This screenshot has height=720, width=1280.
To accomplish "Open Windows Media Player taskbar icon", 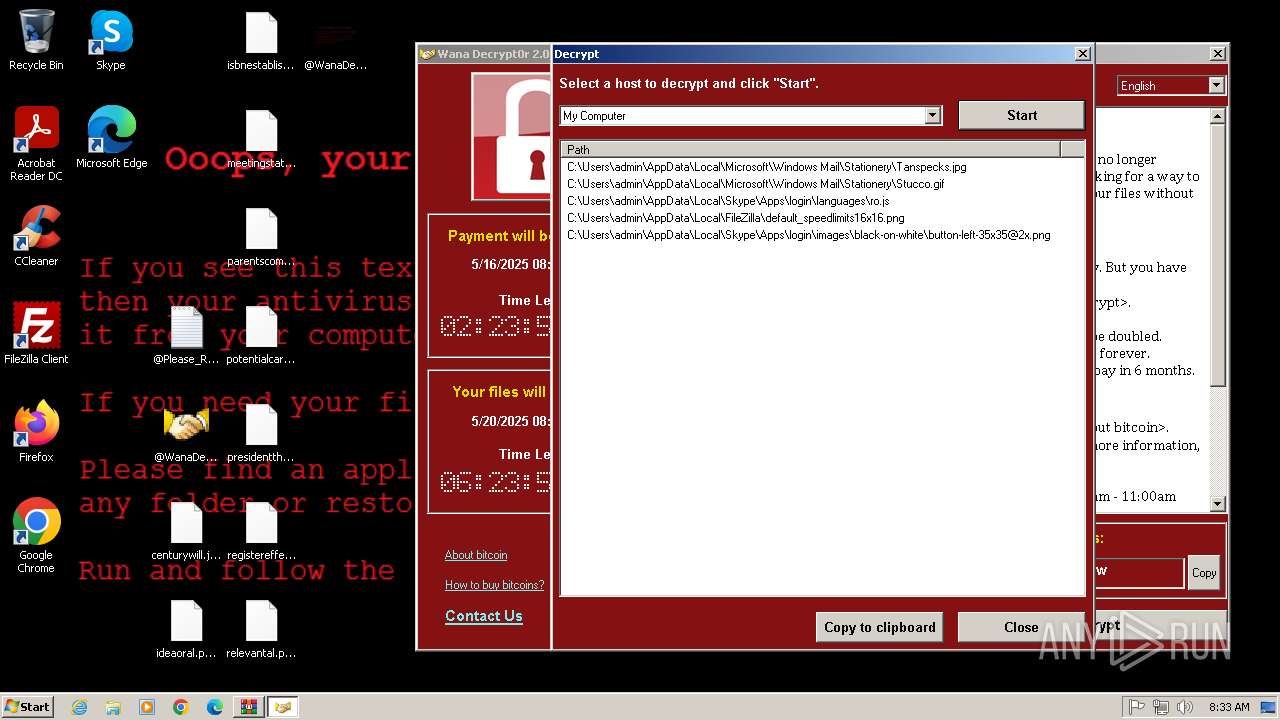I will [147, 707].
